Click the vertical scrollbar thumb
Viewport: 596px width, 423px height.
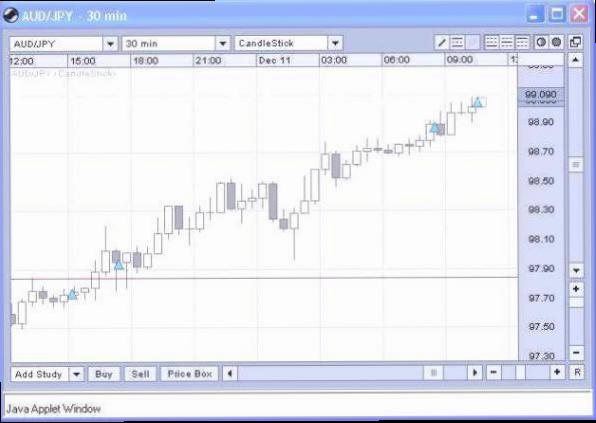click(x=576, y=165)
